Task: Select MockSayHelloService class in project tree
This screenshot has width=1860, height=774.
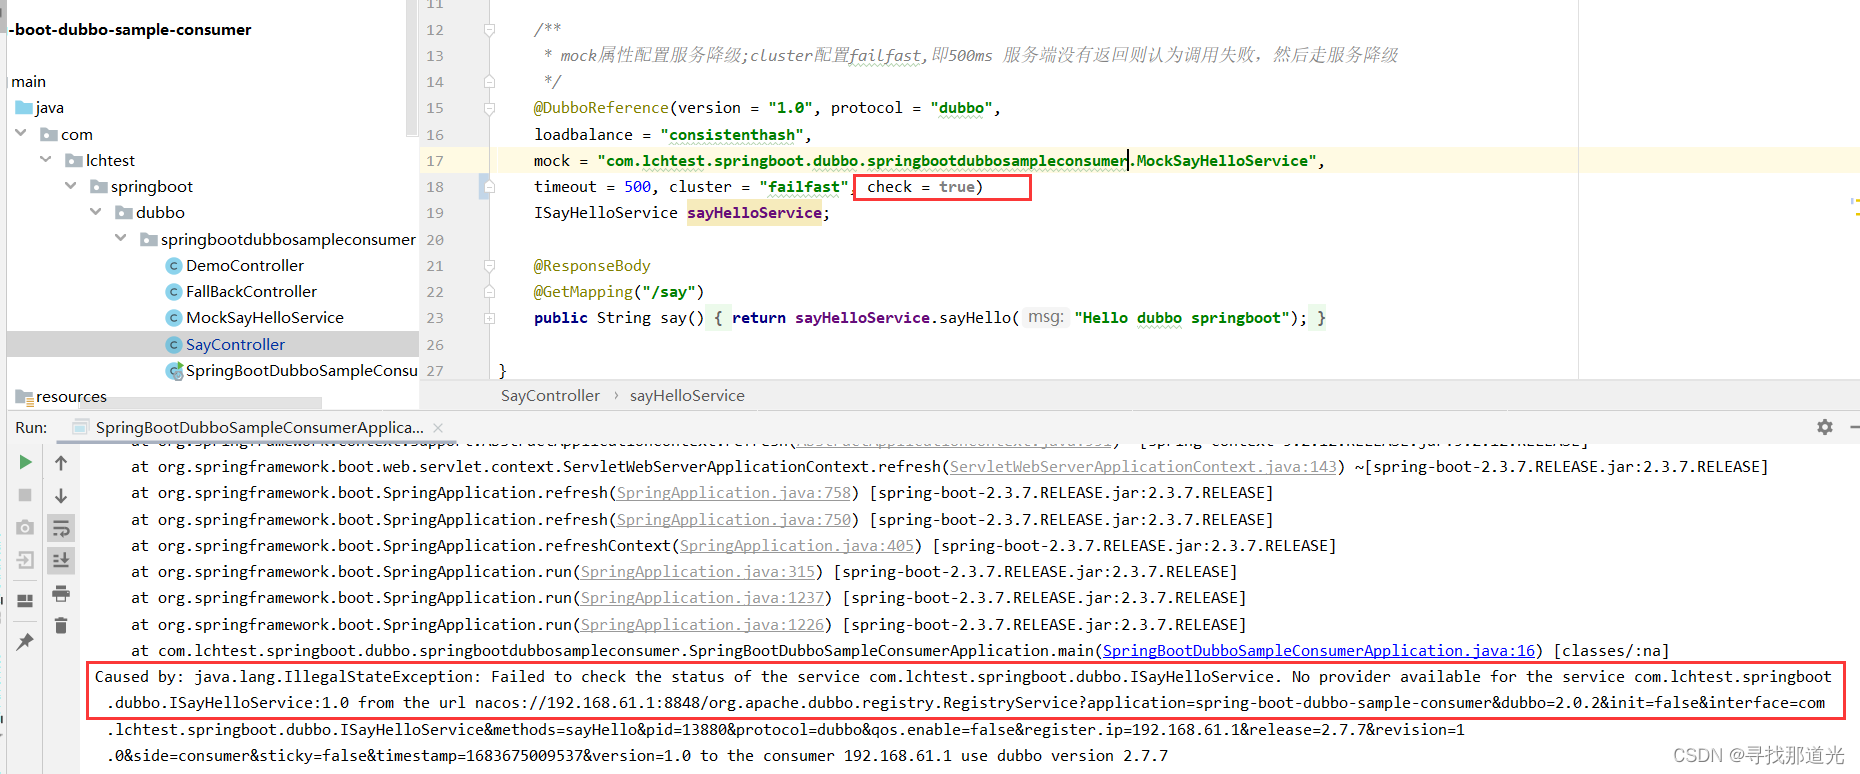Action: [x=265, y=317]
